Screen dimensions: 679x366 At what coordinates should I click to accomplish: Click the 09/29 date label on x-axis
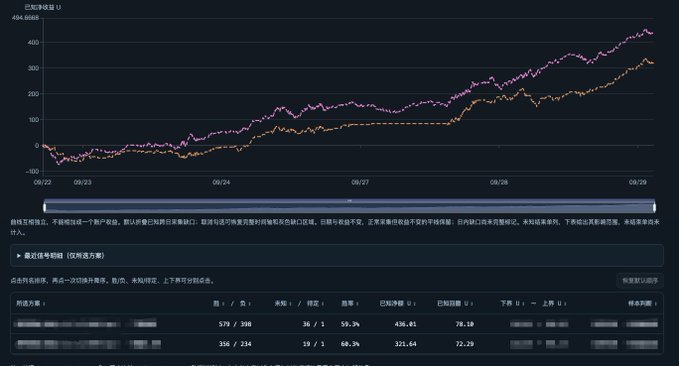637,182
